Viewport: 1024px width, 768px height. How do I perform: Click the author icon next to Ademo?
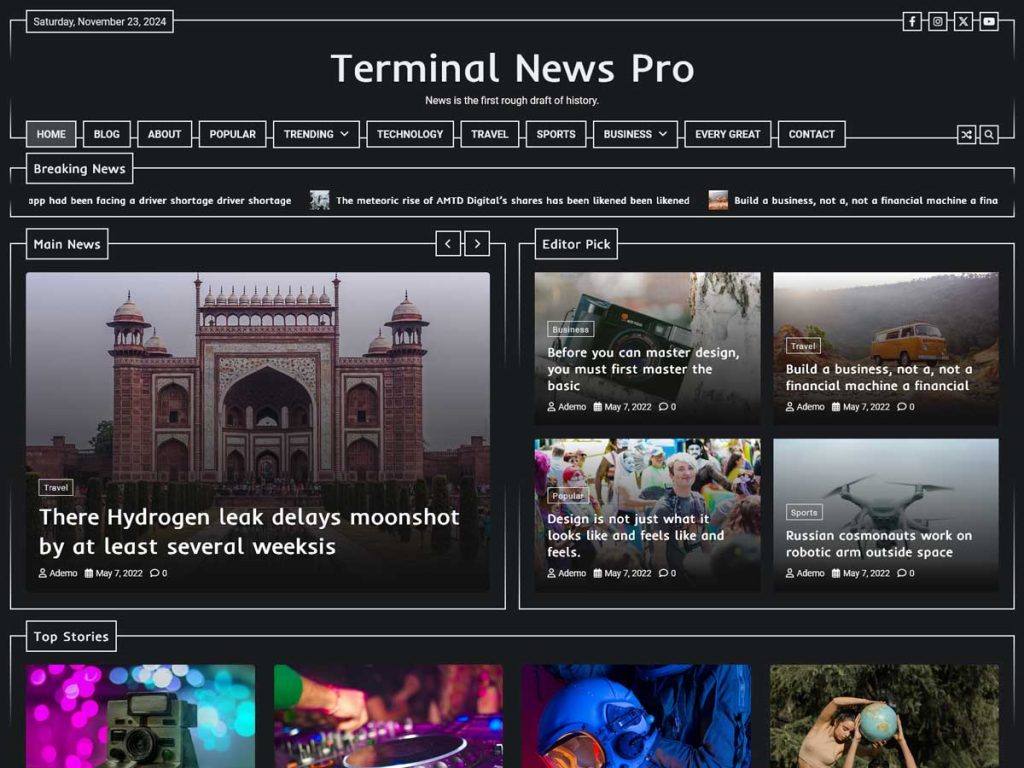(43, 573)
